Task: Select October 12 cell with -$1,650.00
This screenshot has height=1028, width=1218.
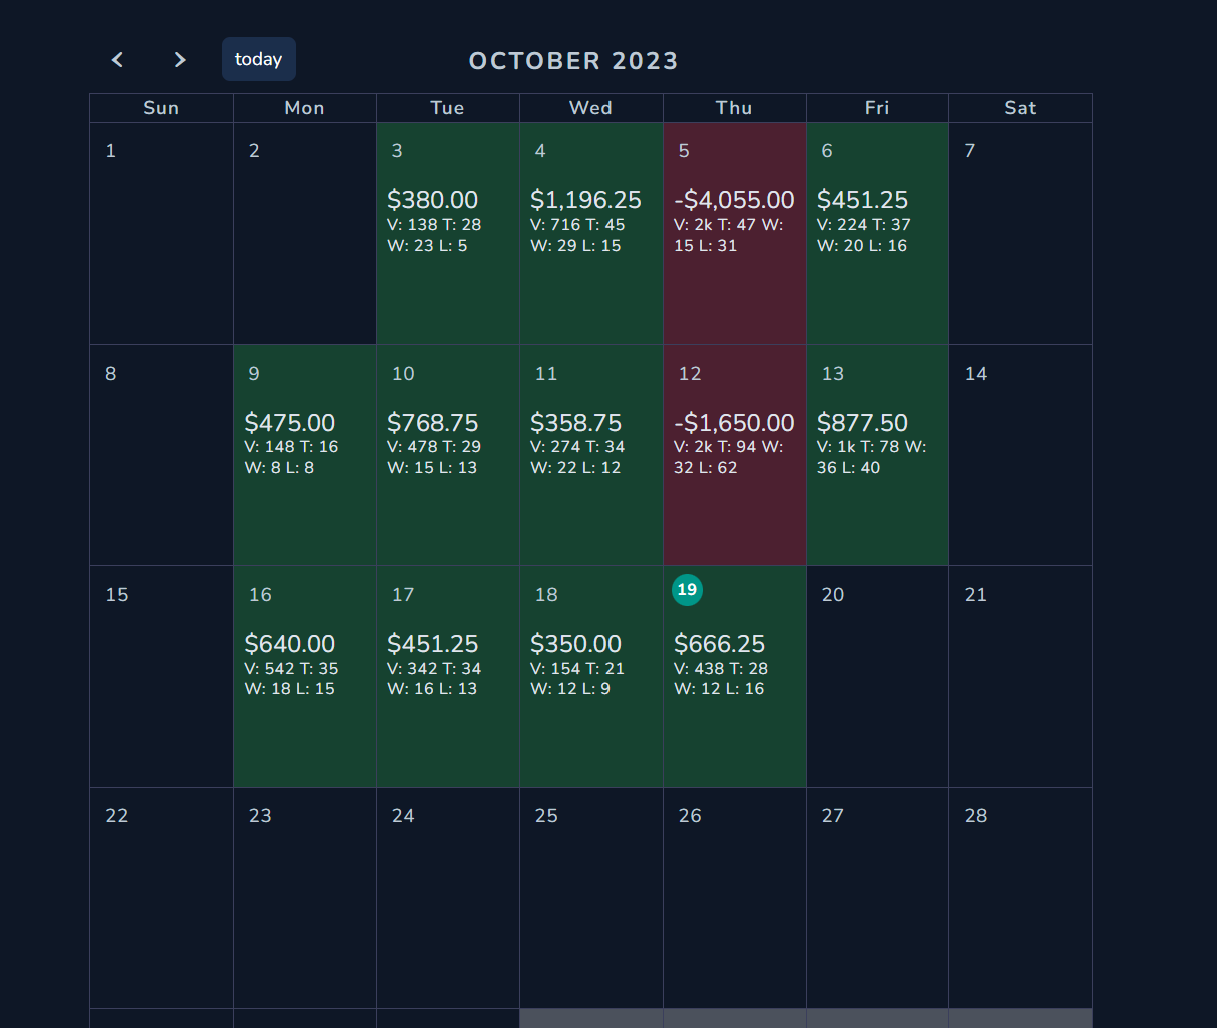Action: click(735, 455)
